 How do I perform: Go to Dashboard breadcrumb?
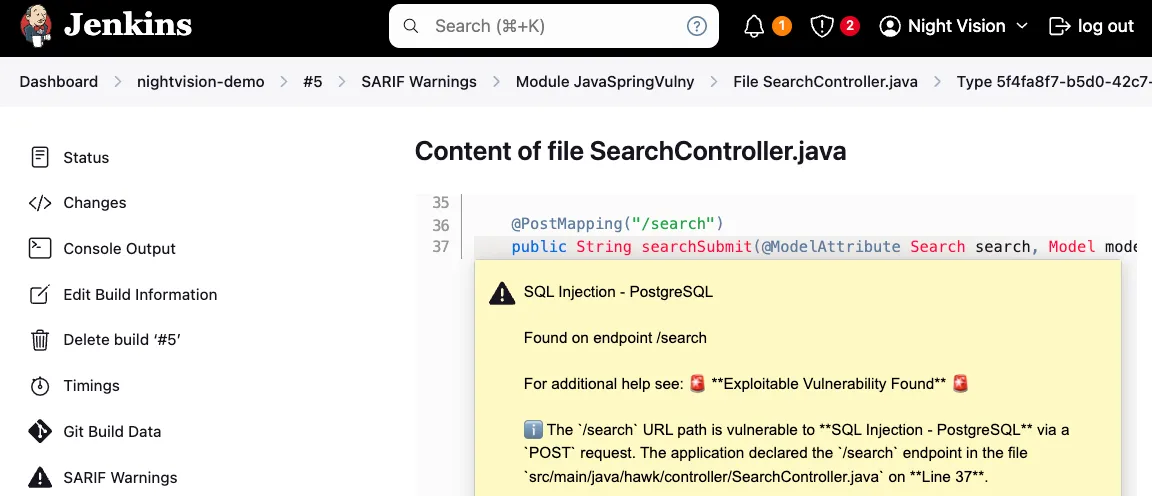coord(59,82)
